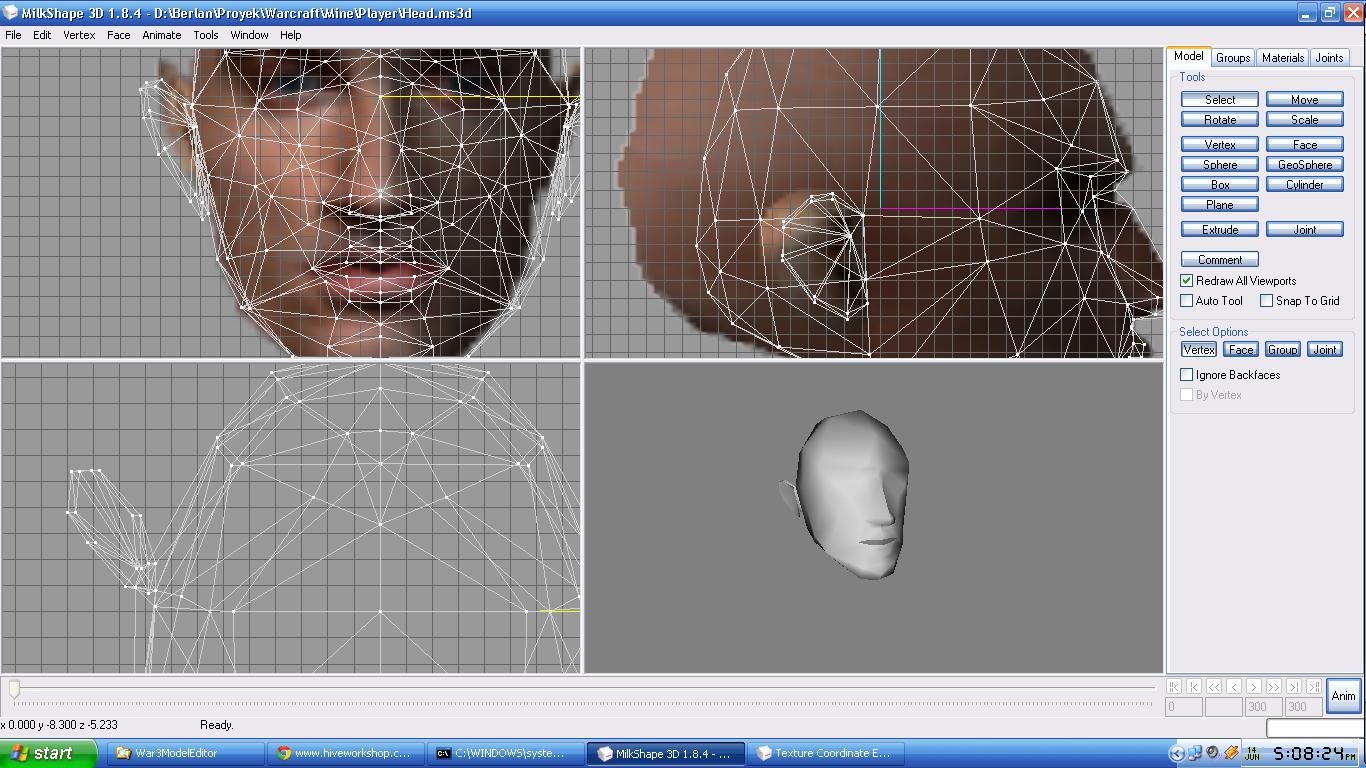Click the network connection tray icon
The height and width of the screenshot is (768, 1366).
(1195, 753)
